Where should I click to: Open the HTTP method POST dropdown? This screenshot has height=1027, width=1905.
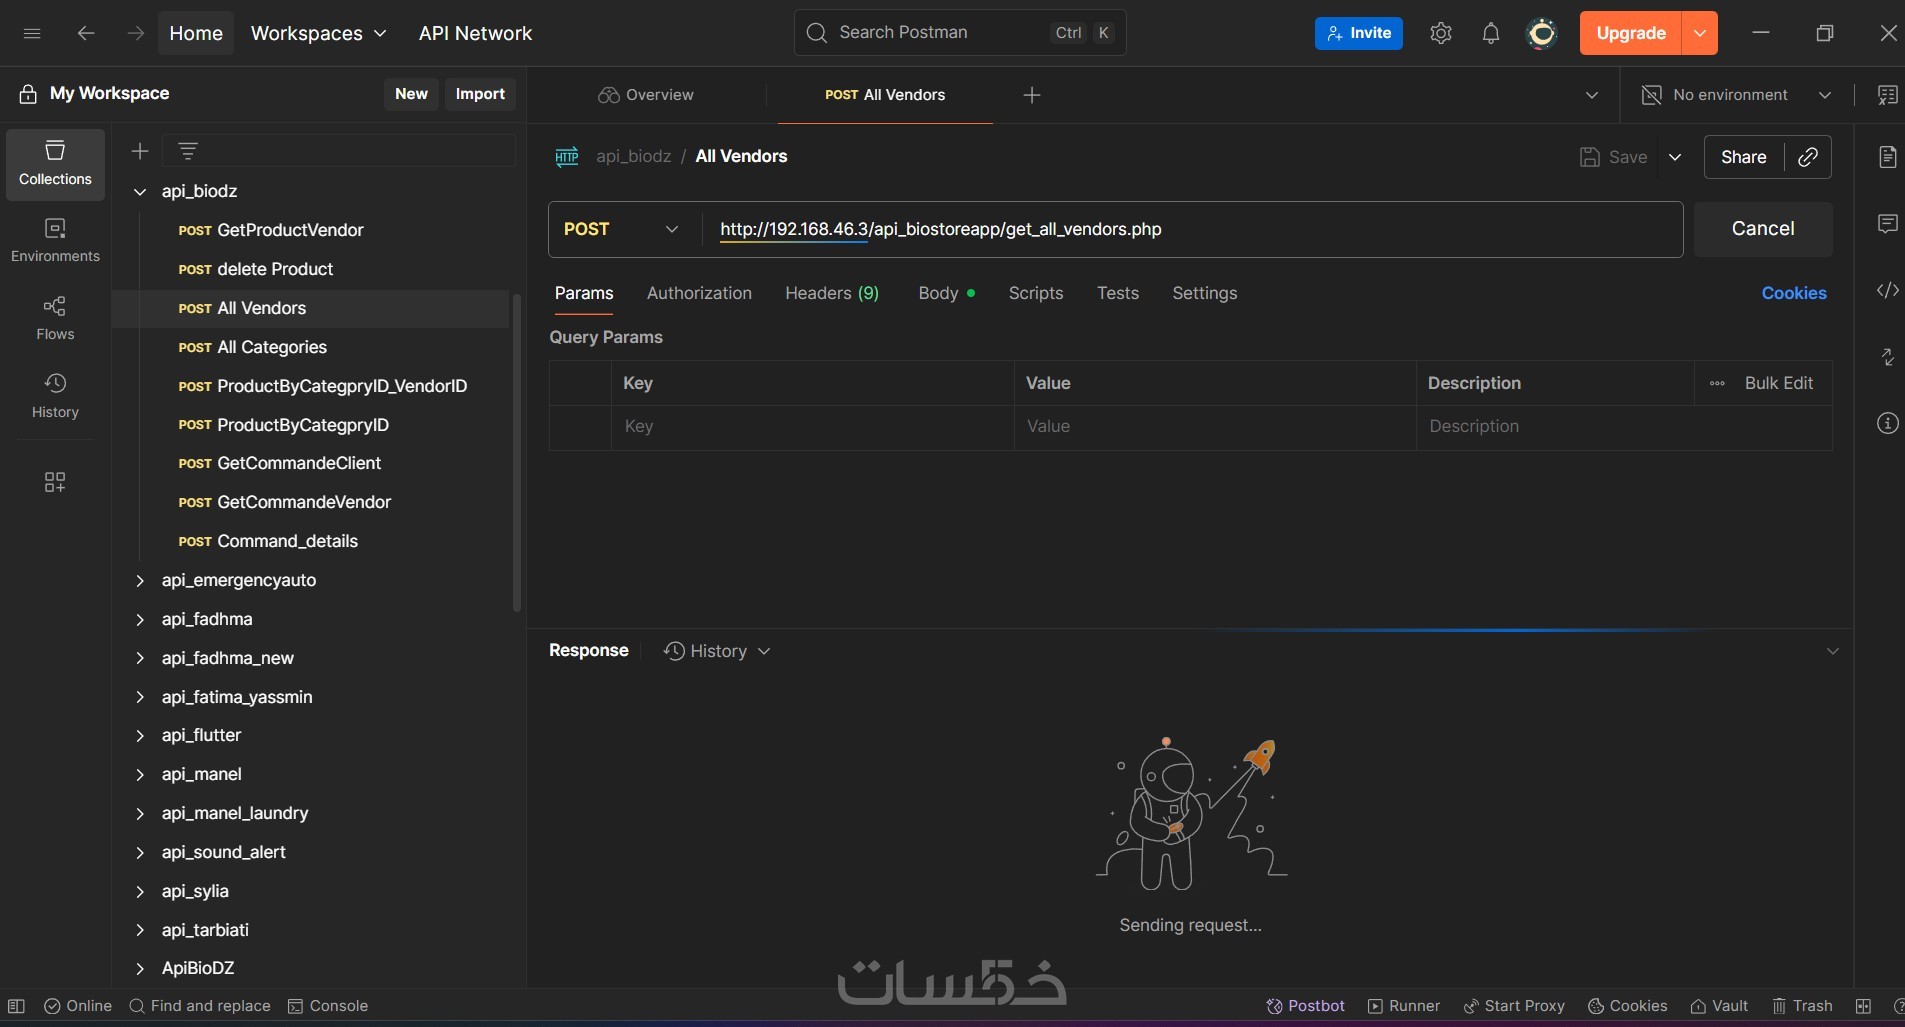(x=621, y=229)
